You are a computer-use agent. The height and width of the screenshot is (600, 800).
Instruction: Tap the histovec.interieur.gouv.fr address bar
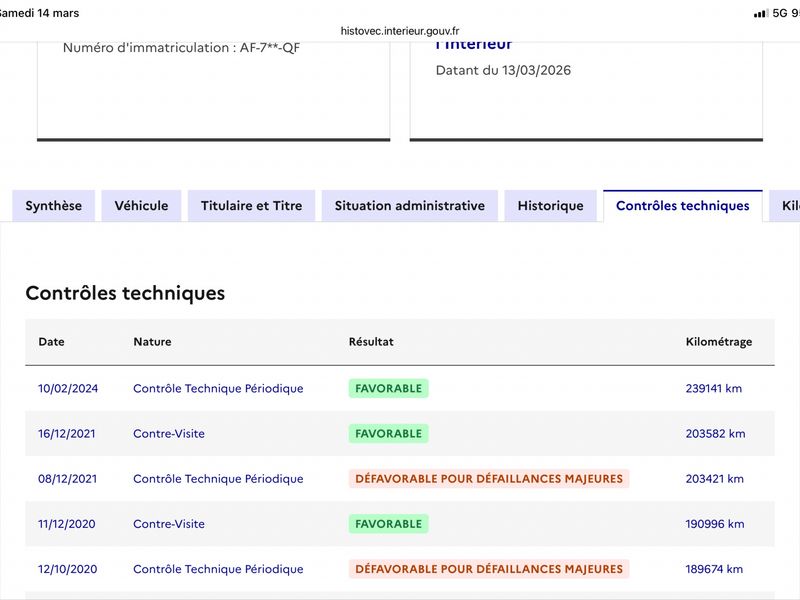pos(400,31)
